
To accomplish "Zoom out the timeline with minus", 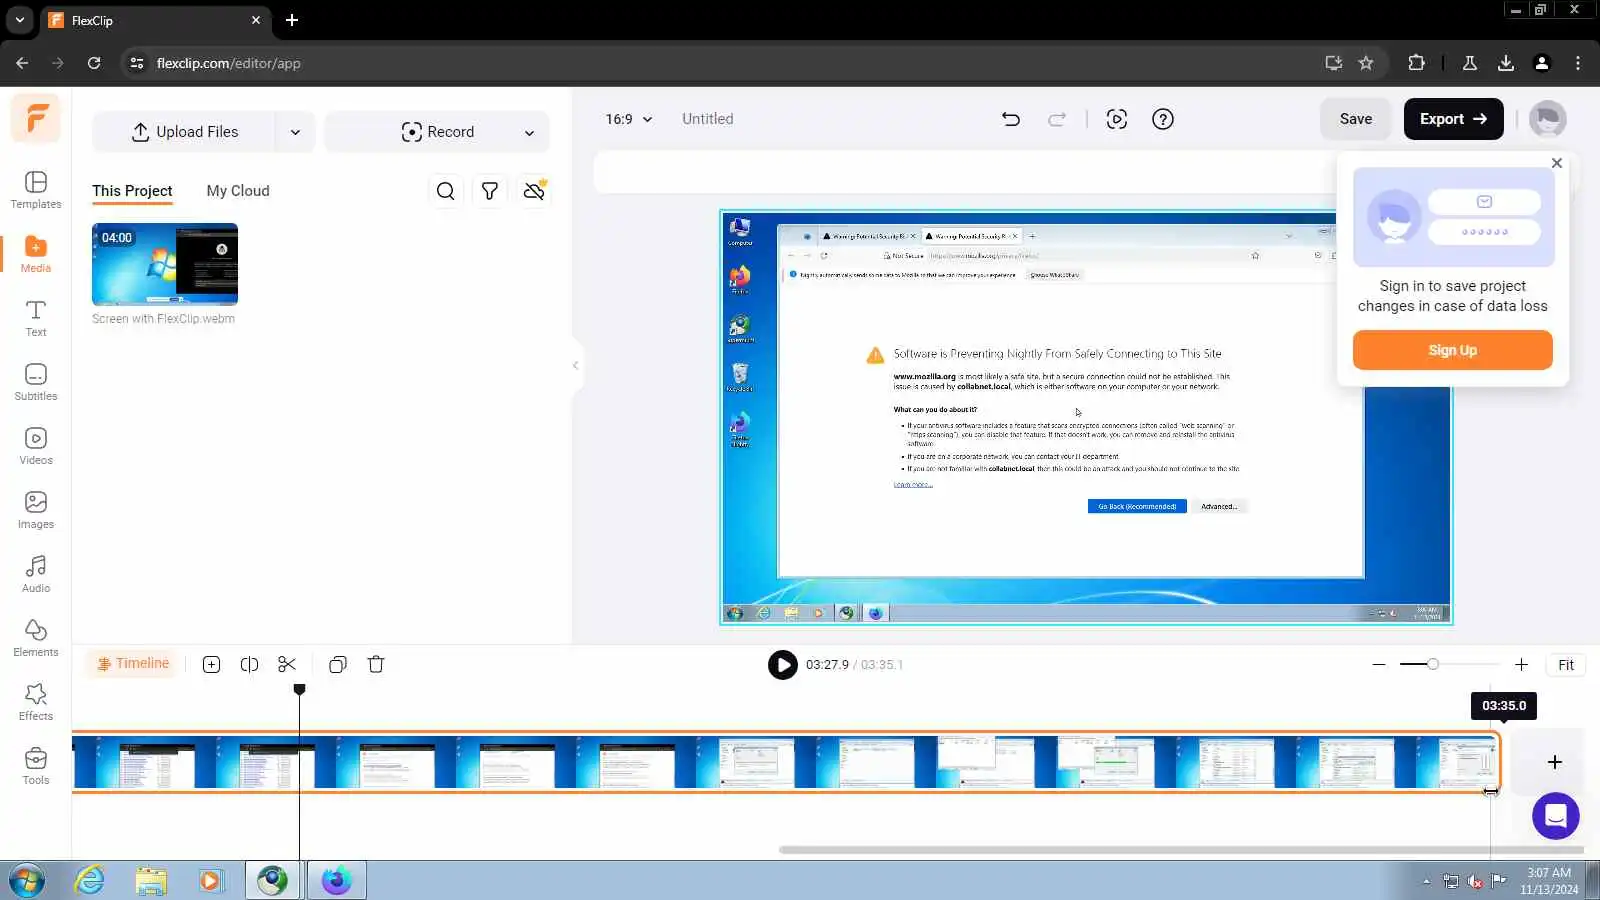I will (1379, 664).
